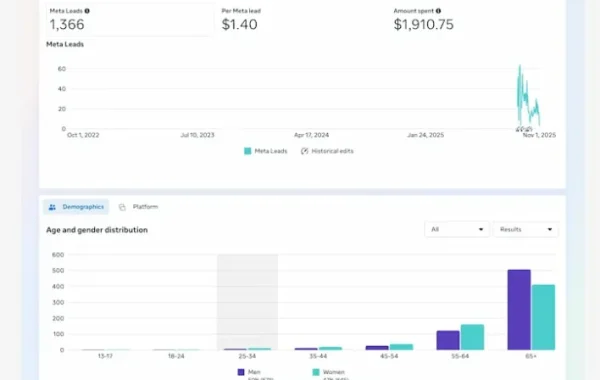Click the 55-64 age label
The height and width of the screenshot is (380, 600).
(460, 356)
